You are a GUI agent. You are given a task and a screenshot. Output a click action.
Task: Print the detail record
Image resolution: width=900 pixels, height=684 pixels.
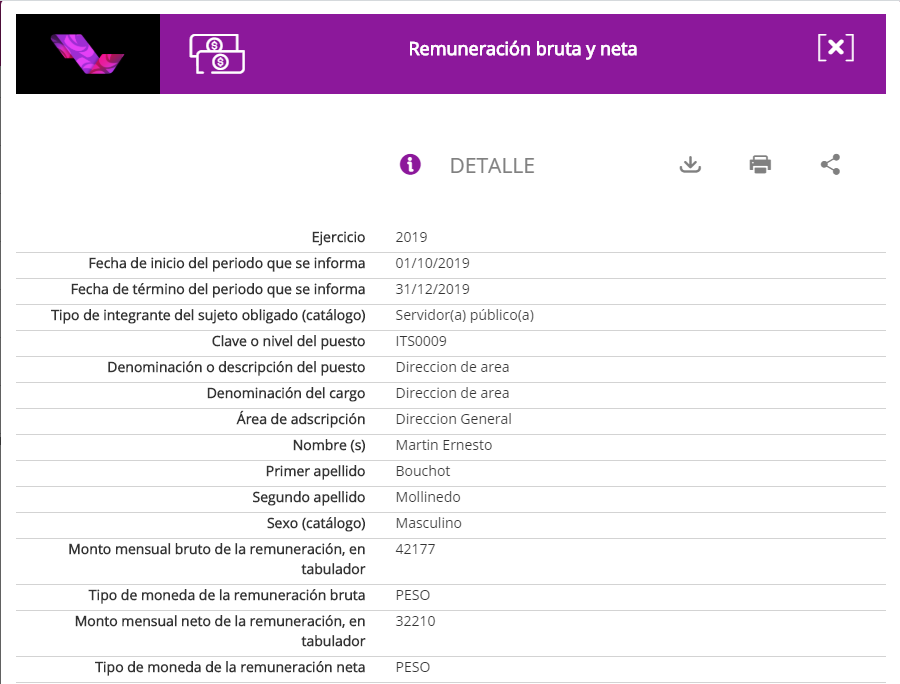[760, 165]
